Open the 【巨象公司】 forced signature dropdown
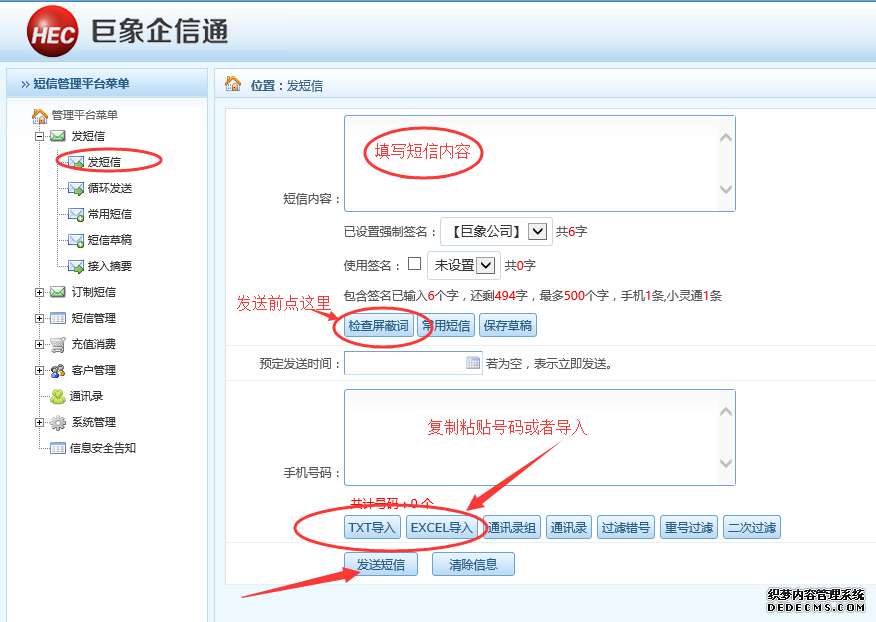 tap(538, 231)
